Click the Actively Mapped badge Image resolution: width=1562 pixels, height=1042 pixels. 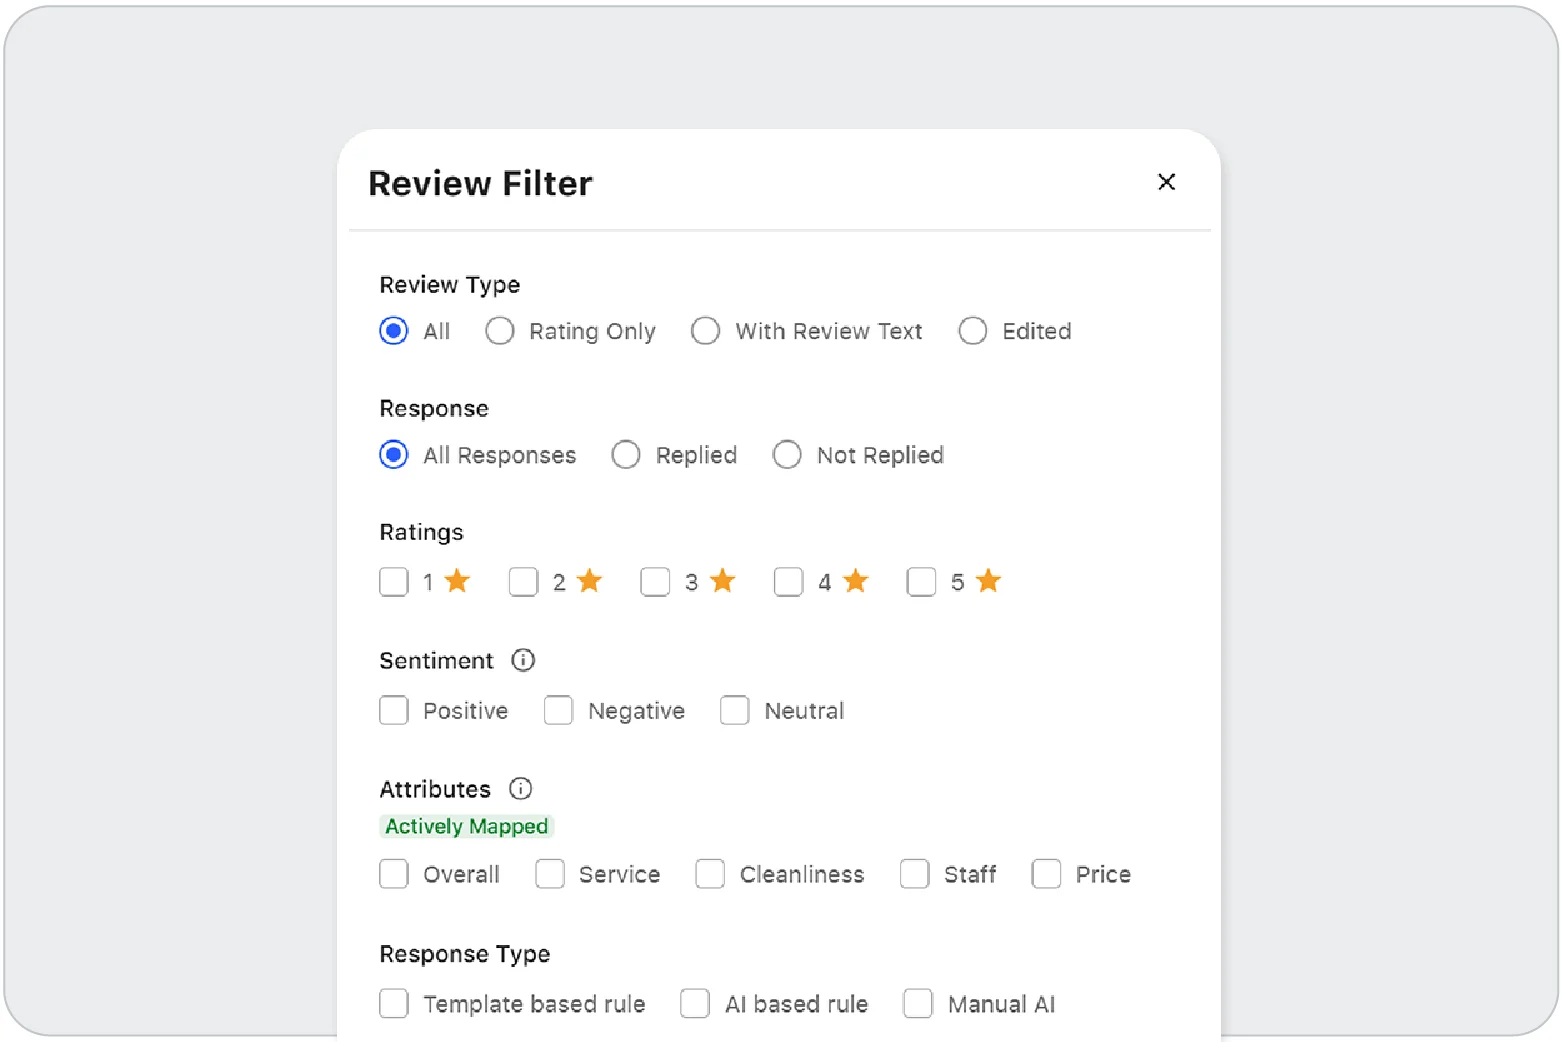pos(466,826)
